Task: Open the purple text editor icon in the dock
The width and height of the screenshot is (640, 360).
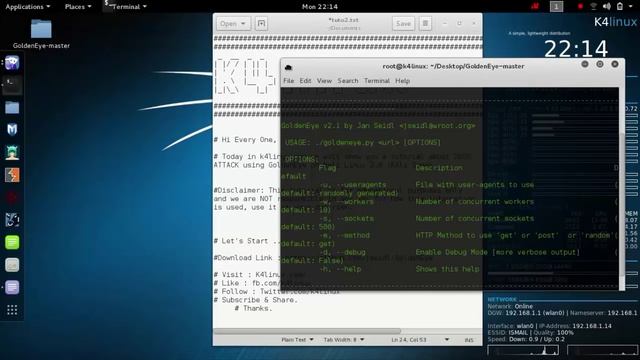Action: (x=12, y=287)
